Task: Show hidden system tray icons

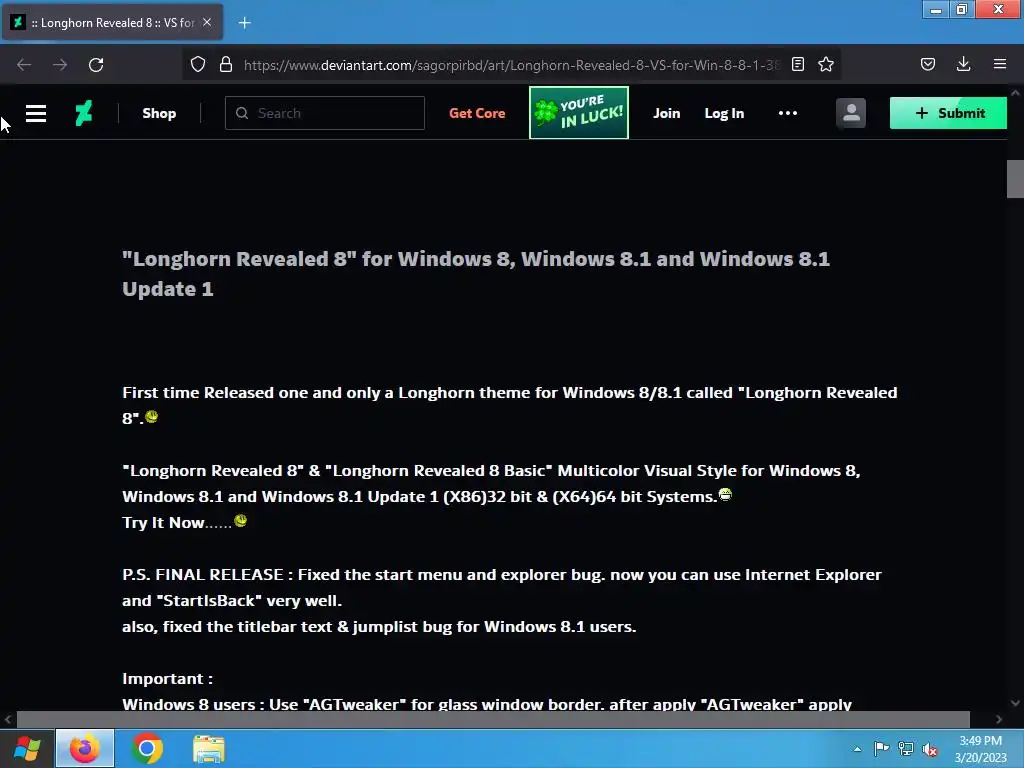Action: click(x=857, y=749)
